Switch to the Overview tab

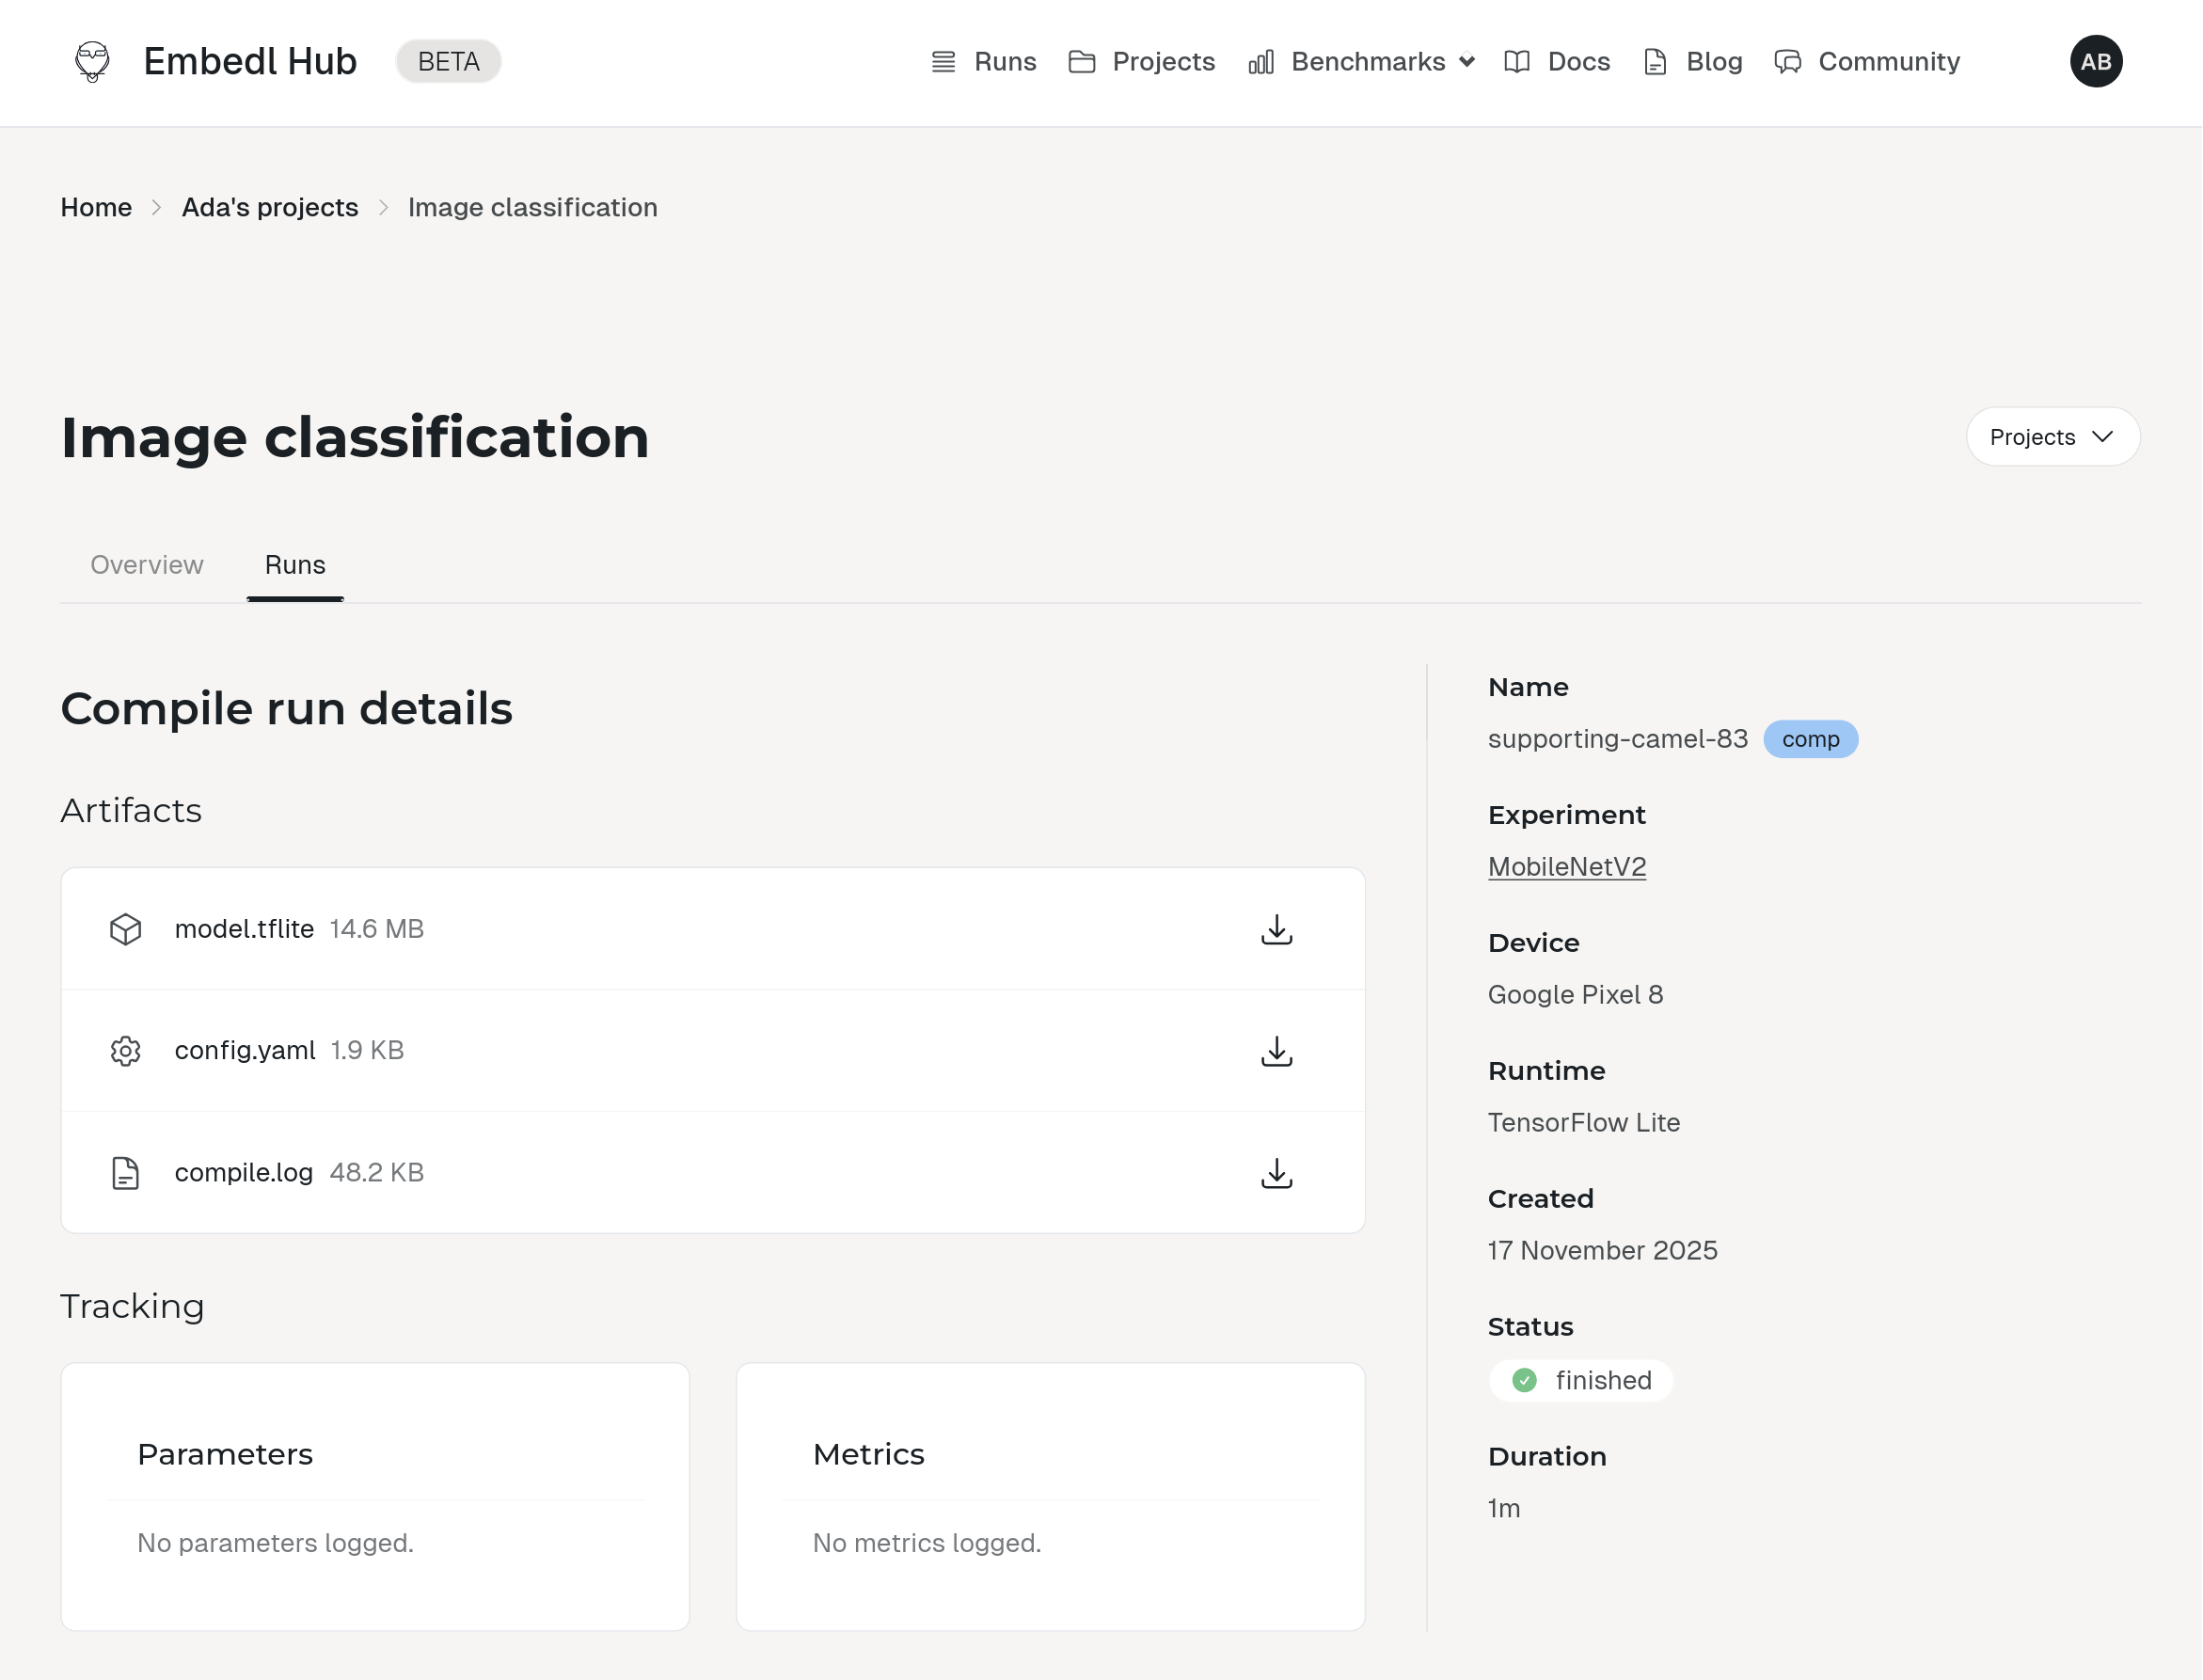147,565
